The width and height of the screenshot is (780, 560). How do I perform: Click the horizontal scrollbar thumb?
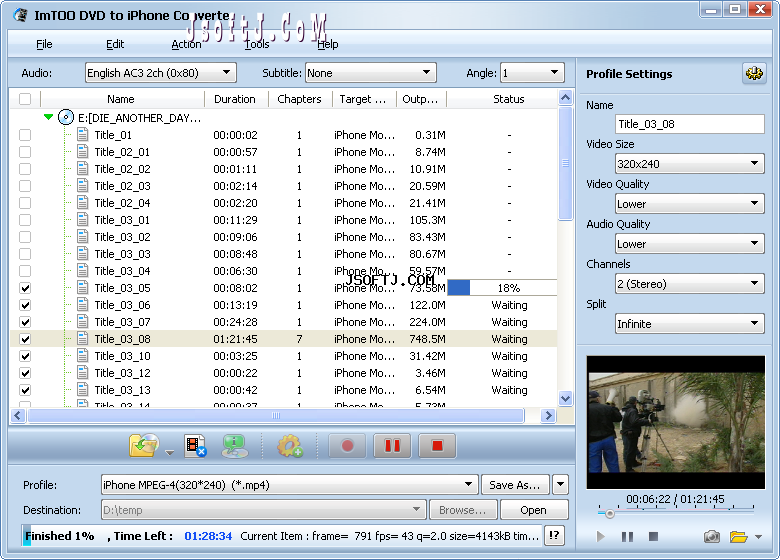(x=276, y=415)
